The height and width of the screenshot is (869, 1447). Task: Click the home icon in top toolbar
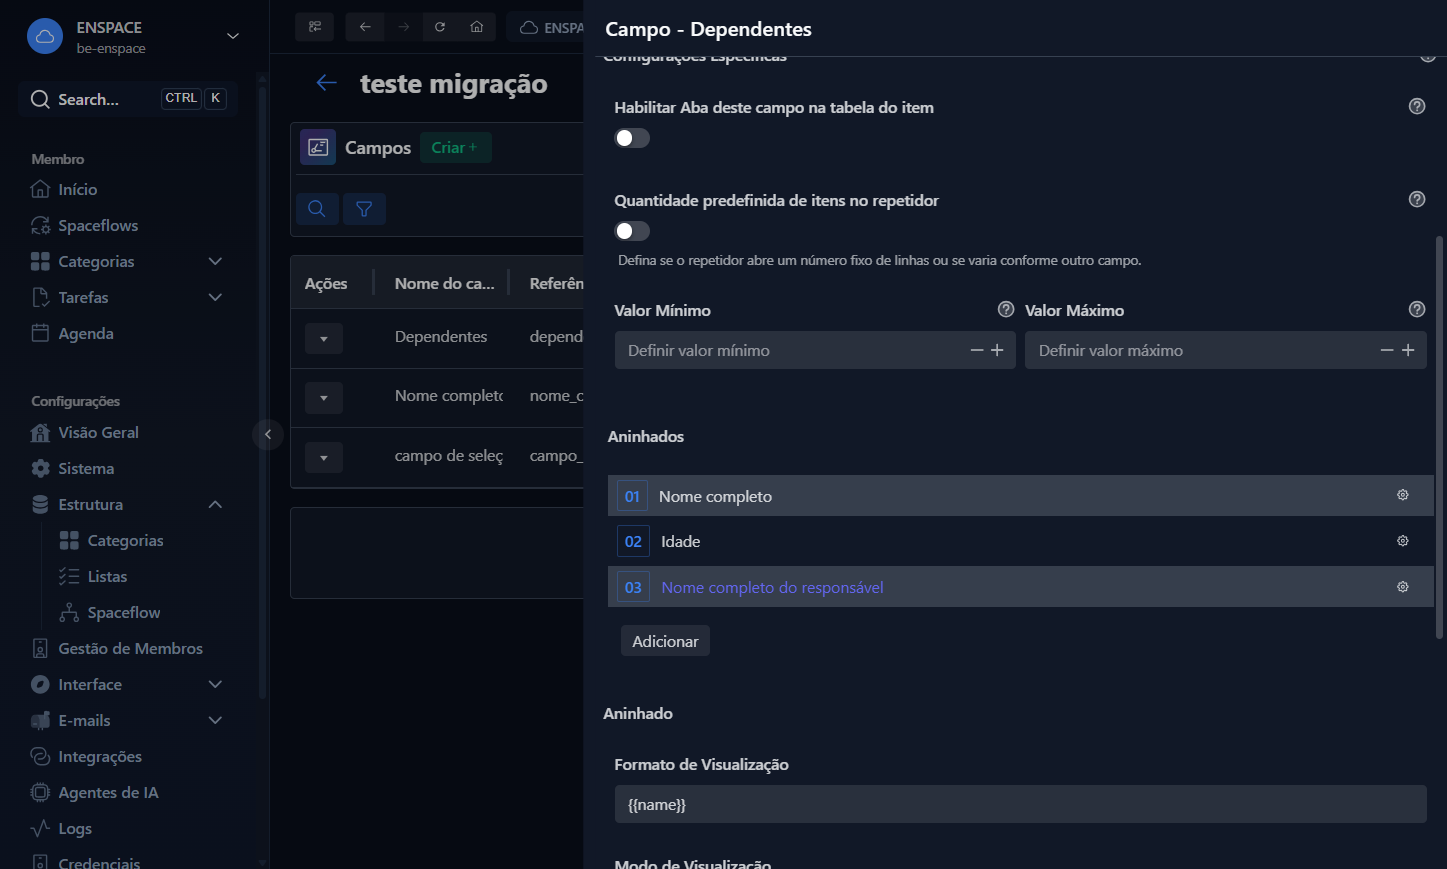coord(477,27)
